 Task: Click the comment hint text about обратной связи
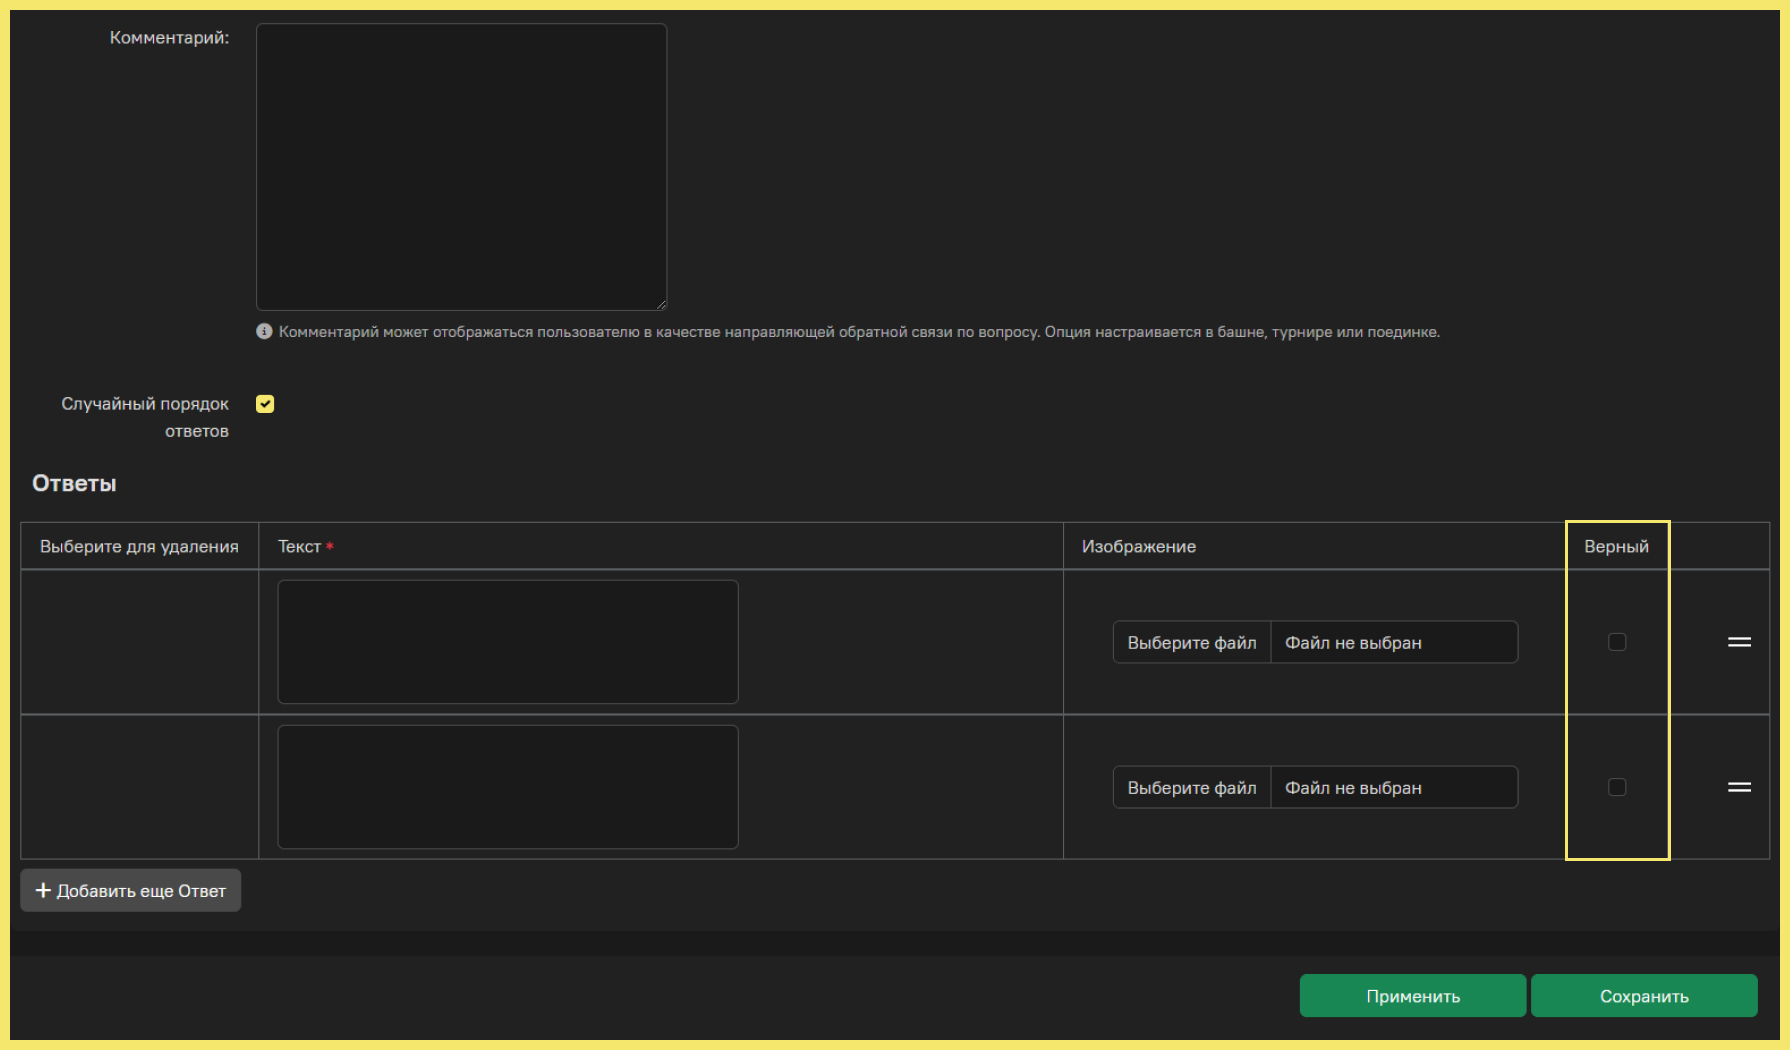(859, 331)
